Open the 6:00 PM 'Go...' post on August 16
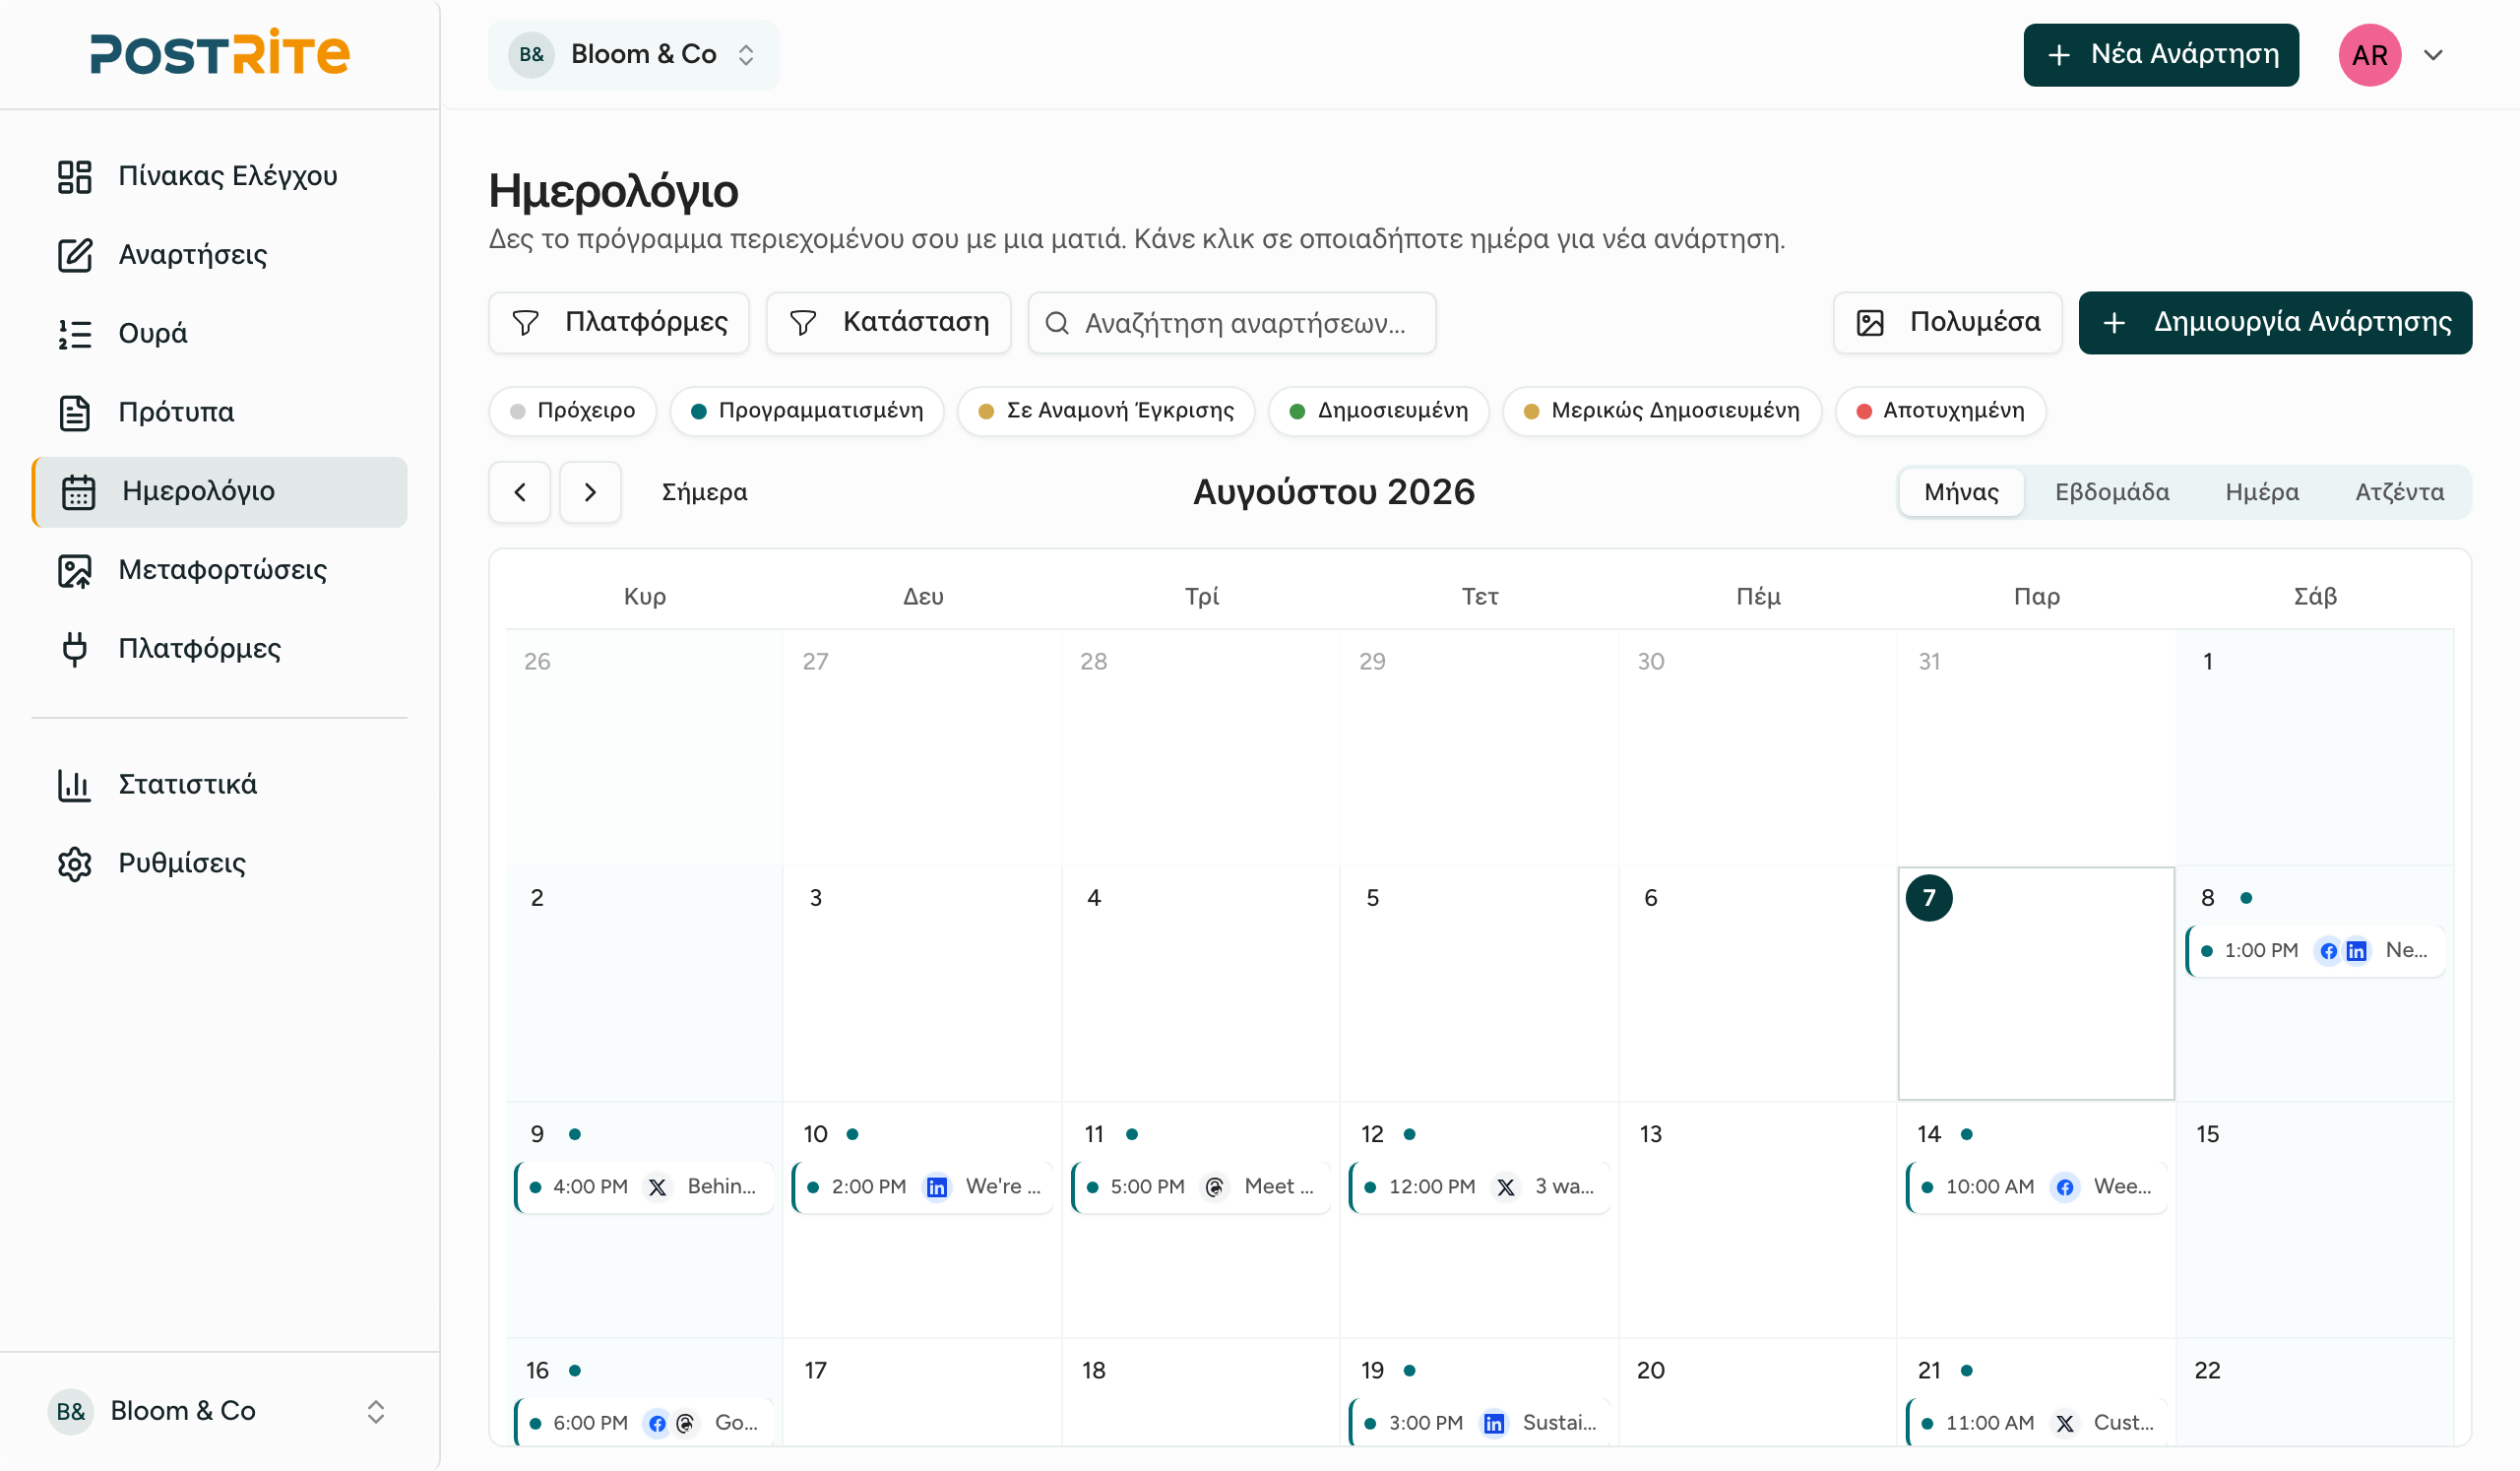Image resolution: width=2520 pixels, height=1471 pixels. [645, 1423]
